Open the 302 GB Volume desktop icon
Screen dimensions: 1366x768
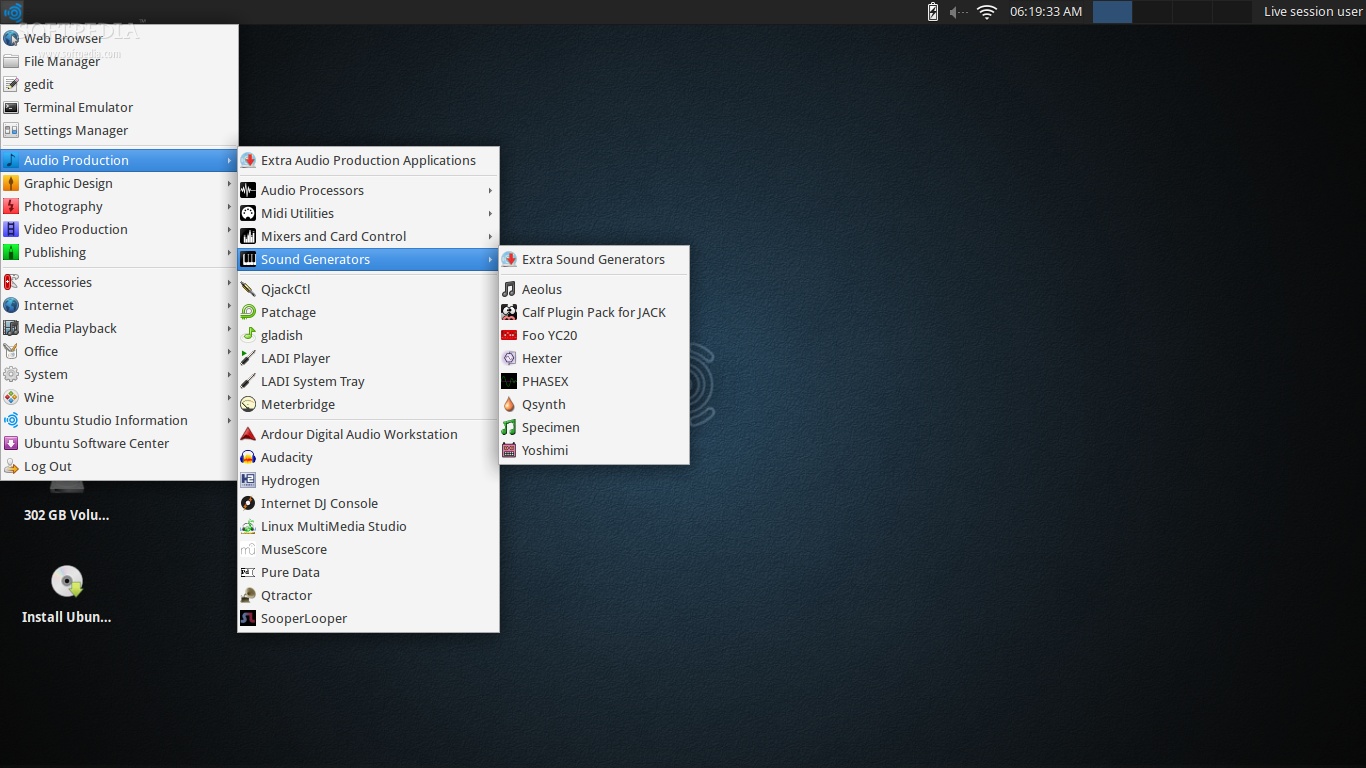tap(67, 503)
